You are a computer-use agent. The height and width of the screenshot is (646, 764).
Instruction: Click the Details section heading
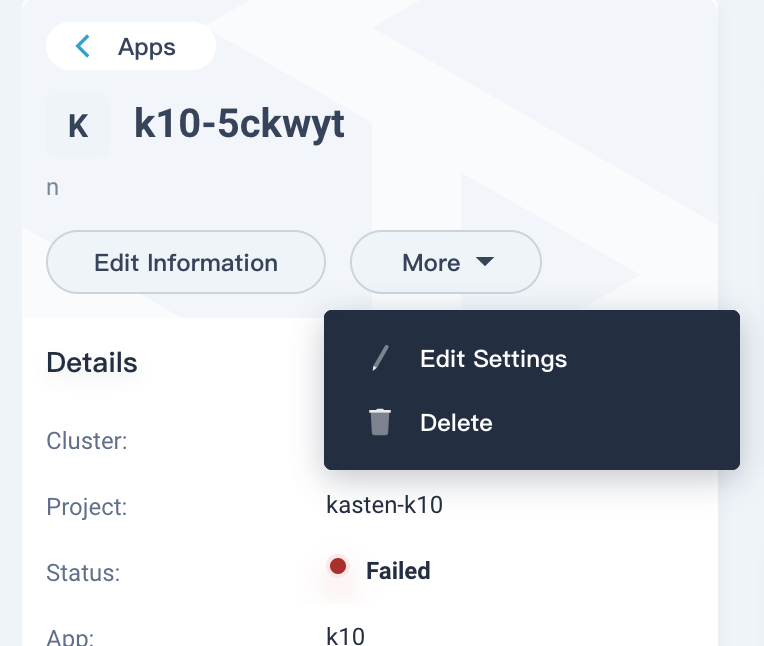(92, 362)
